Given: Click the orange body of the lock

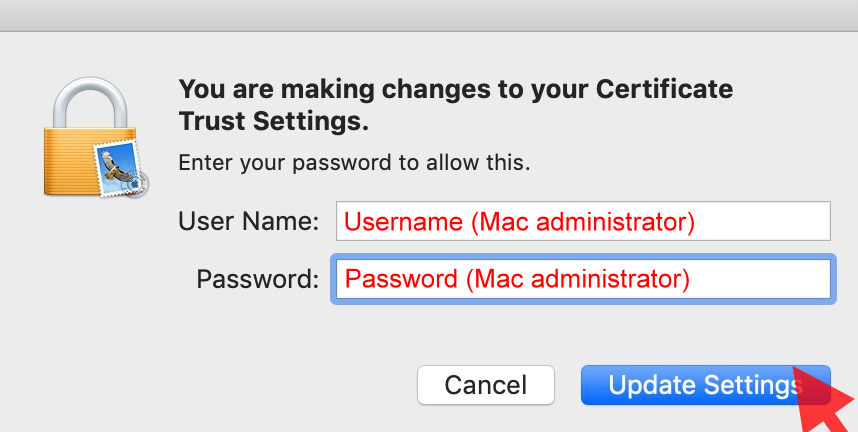Looking at the screenshot, I should click(68, 162).
